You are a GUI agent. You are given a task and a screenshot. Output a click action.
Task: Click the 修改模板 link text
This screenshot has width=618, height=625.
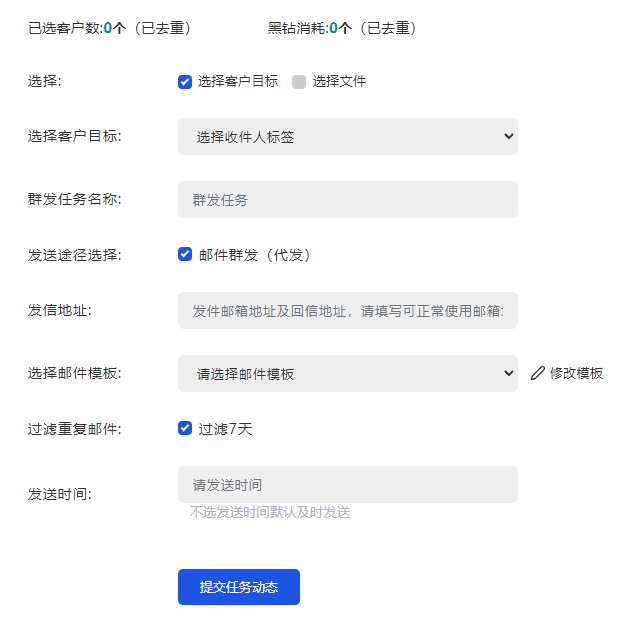(576, 373)
